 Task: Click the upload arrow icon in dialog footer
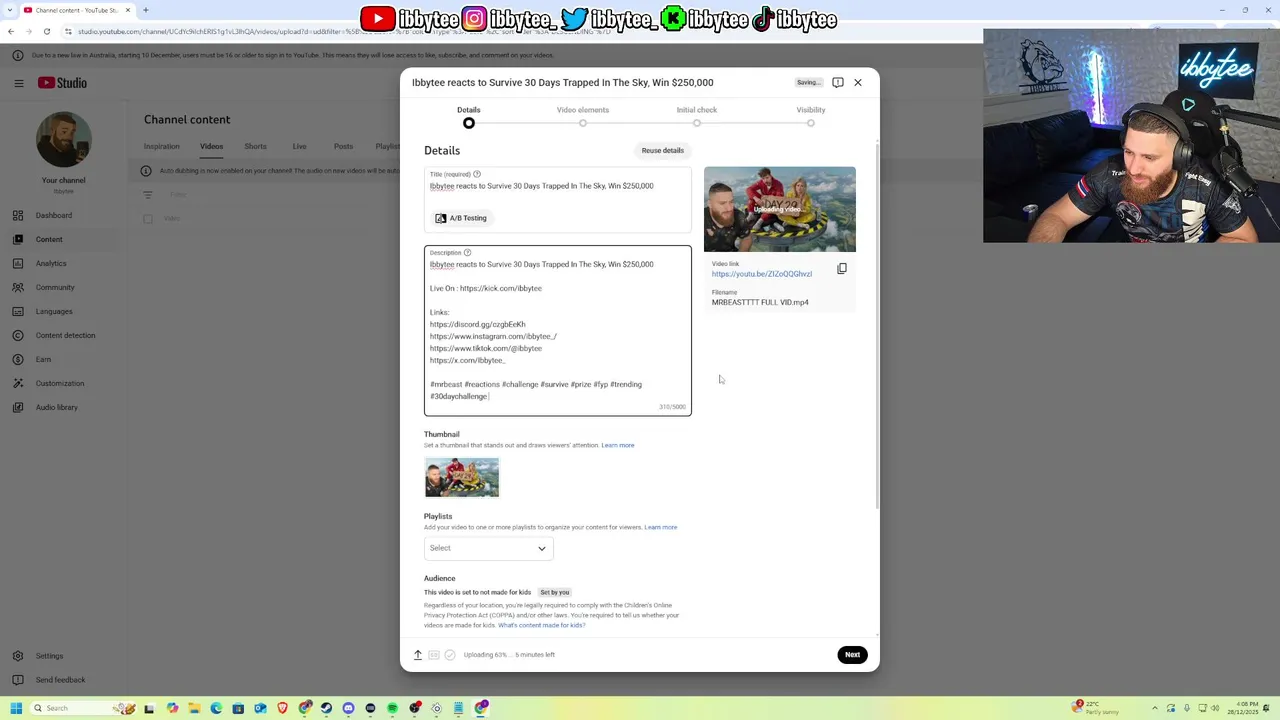click(x=418, y=655)
